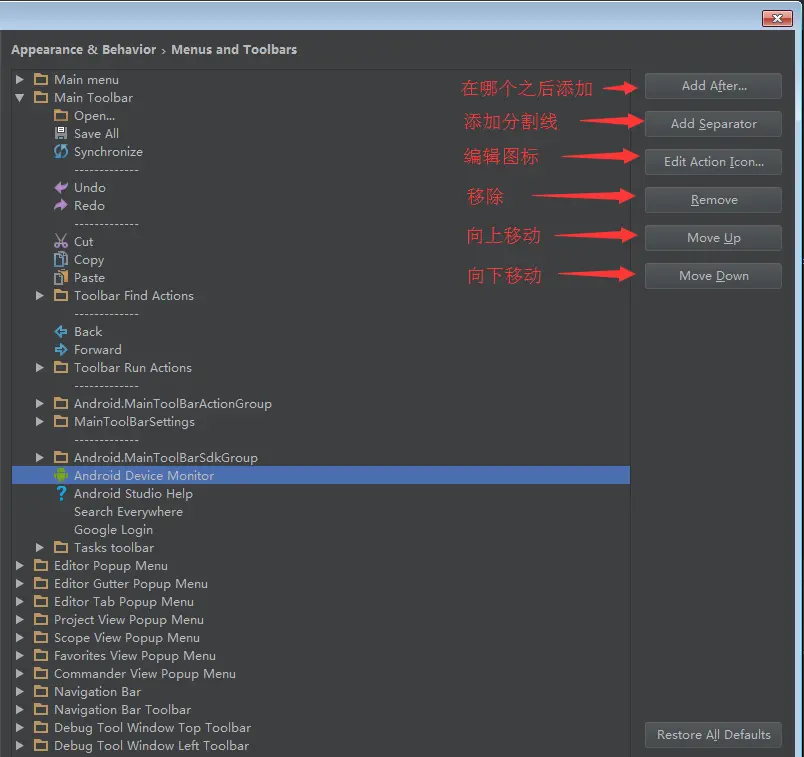804x757 pixels.
Task: Click the Android.MainToolBarActionGroup folder icon
Action: [x=61, y=403]
